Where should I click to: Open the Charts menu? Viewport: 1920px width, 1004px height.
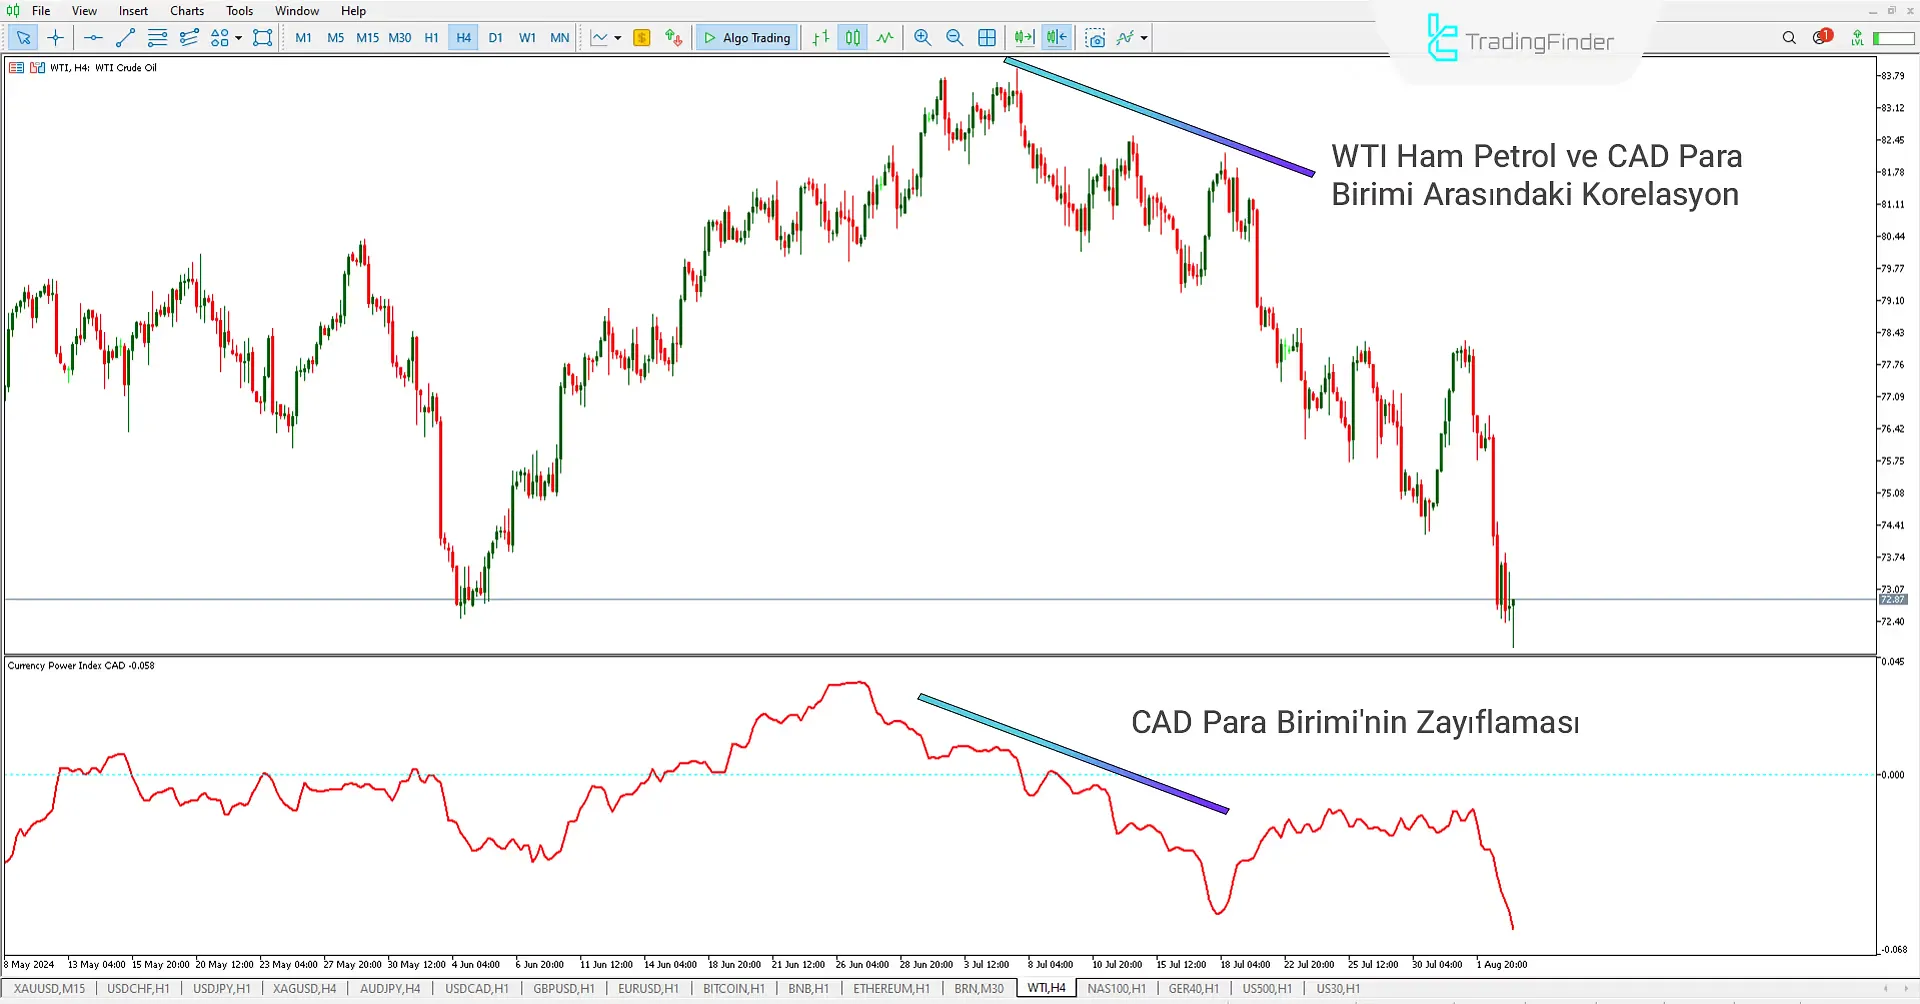pos(187,11)
